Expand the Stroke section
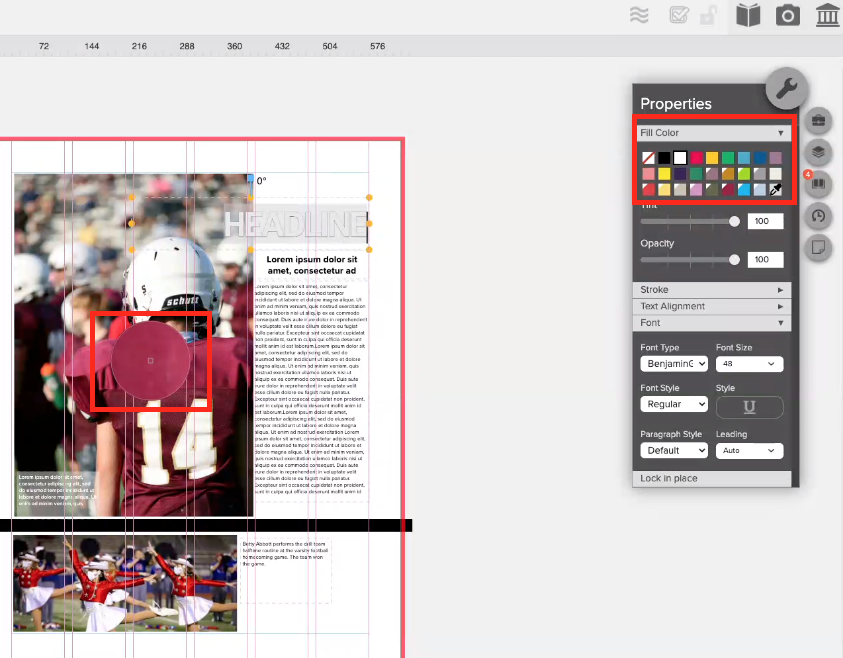The width and height of the screenshot is (843, 658). (711, 289)
